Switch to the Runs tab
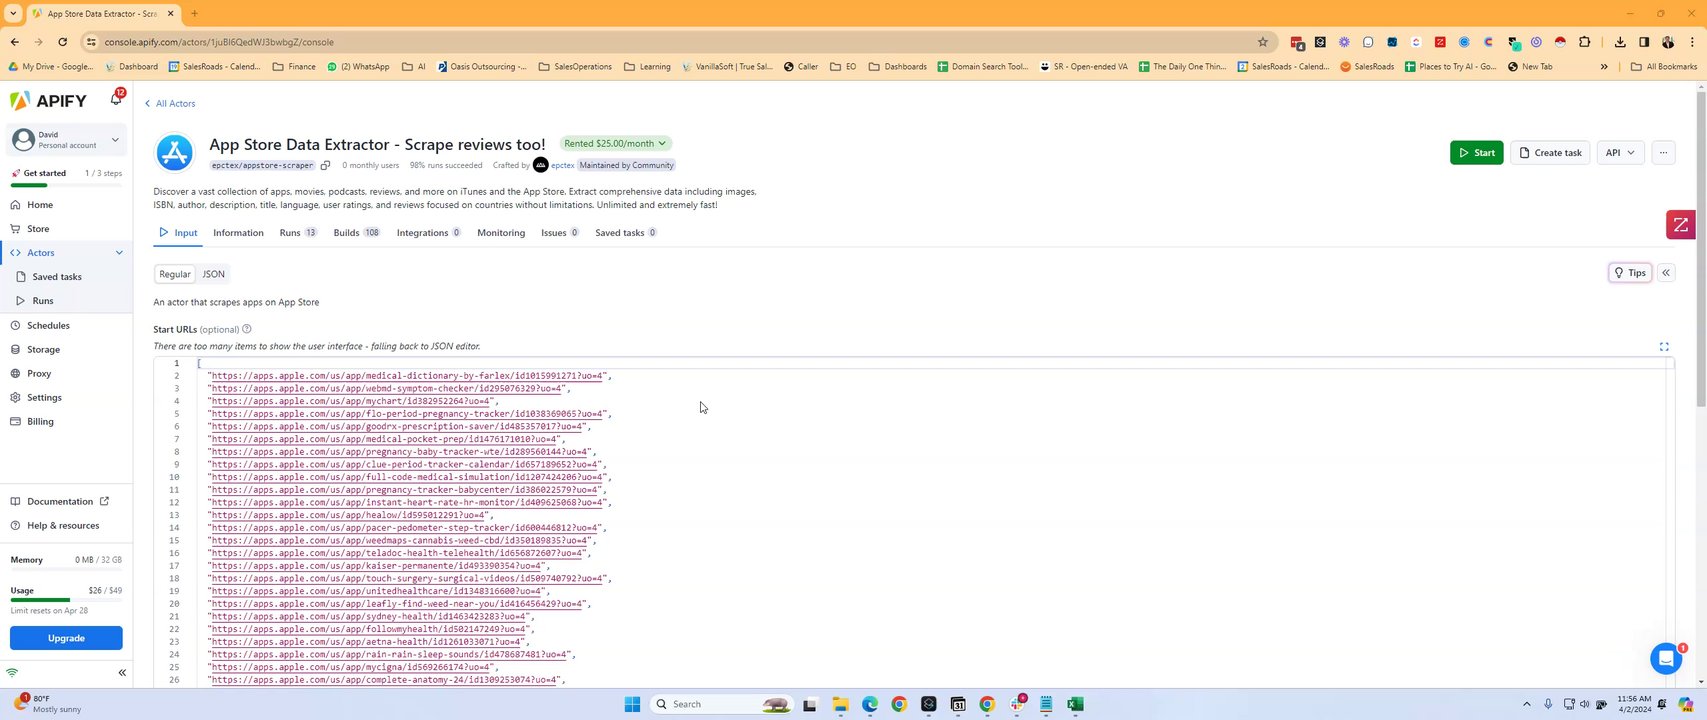Screen dimensions: 1707x720 pyautogui.click(x=298, y=233)
